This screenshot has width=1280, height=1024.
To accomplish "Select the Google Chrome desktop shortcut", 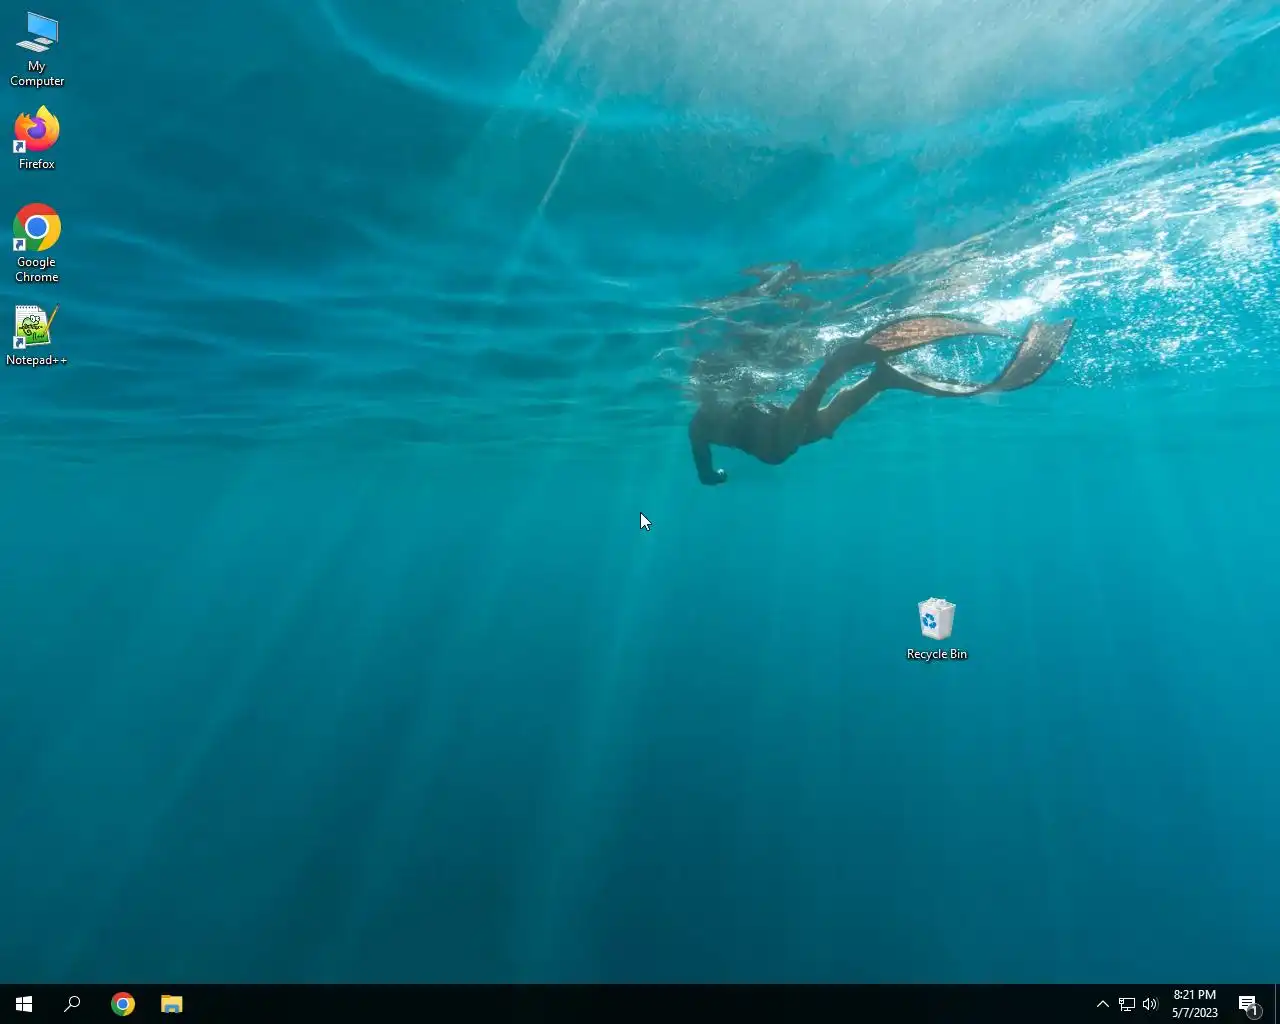I will tap(37, 244).
